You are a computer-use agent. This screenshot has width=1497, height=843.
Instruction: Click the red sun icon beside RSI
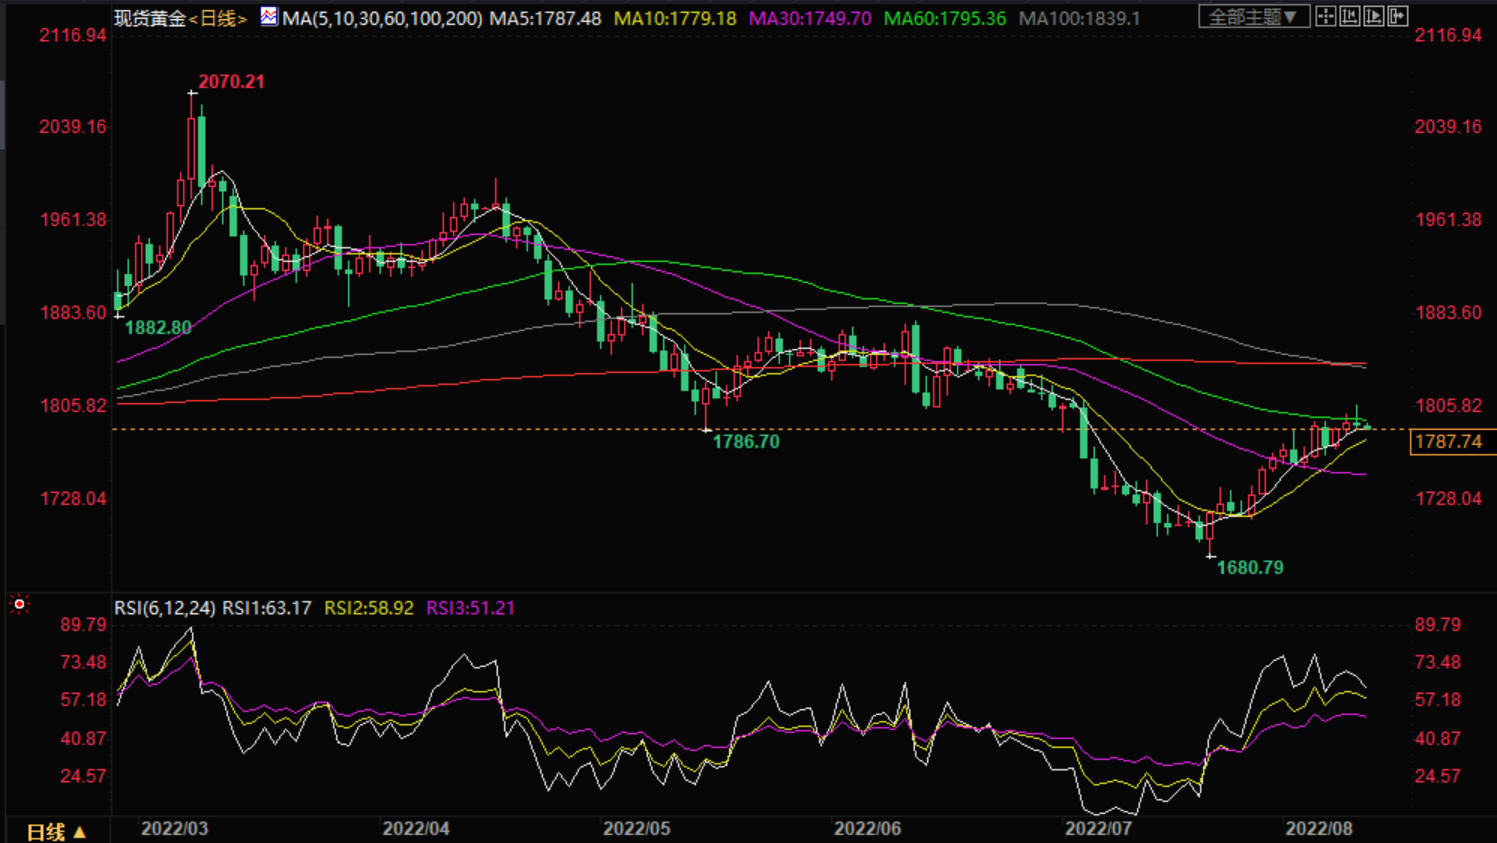tap(19, 604)
